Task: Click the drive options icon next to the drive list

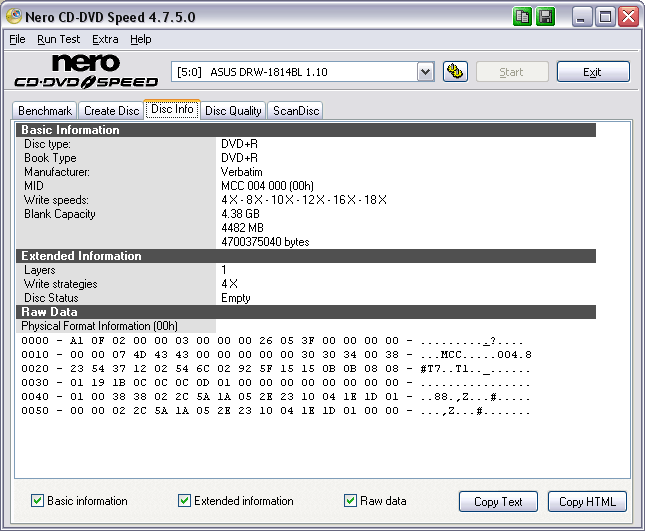Action: (x=455, y=72)
